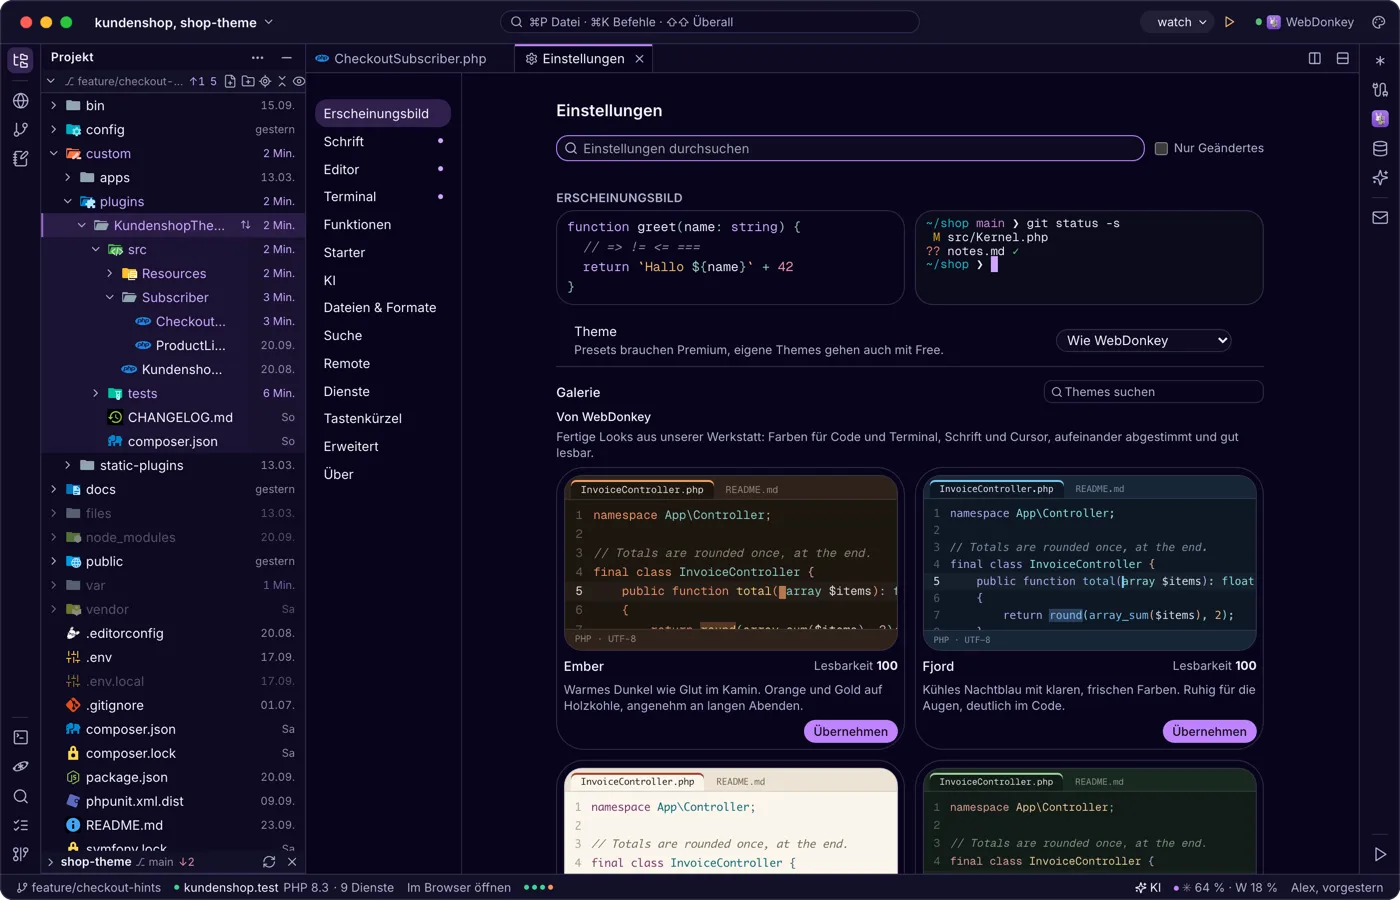This screenshot has height=900, width=1400.
Task: Enable the Nur Geändertes checkbox
Action: (x=1161, y=148)
